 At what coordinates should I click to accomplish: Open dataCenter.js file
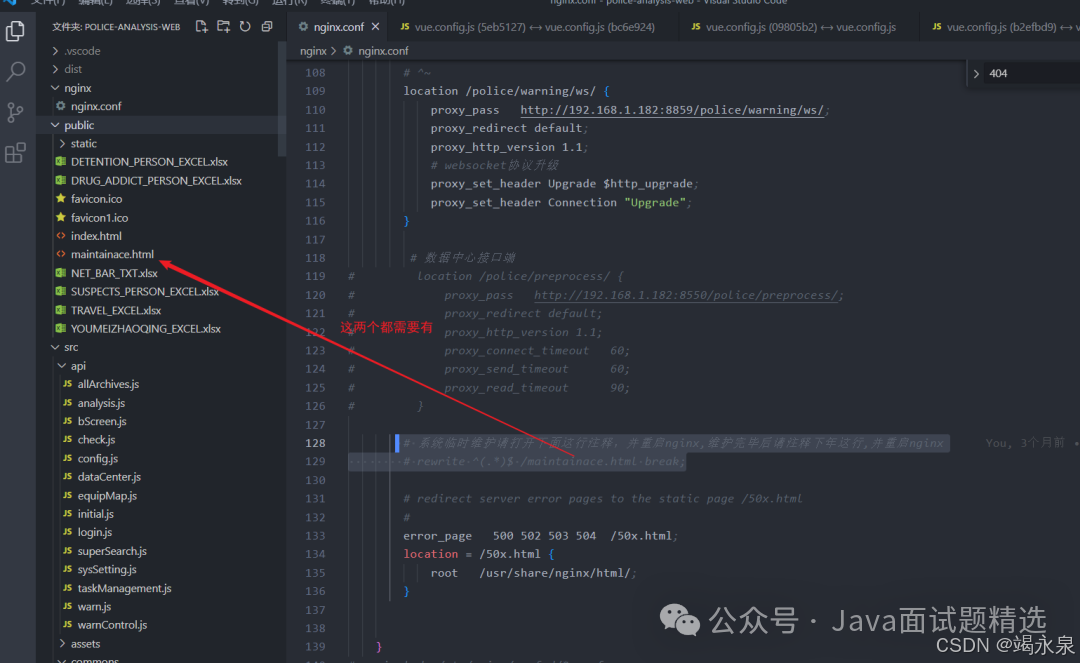click(x=109, y=476)
